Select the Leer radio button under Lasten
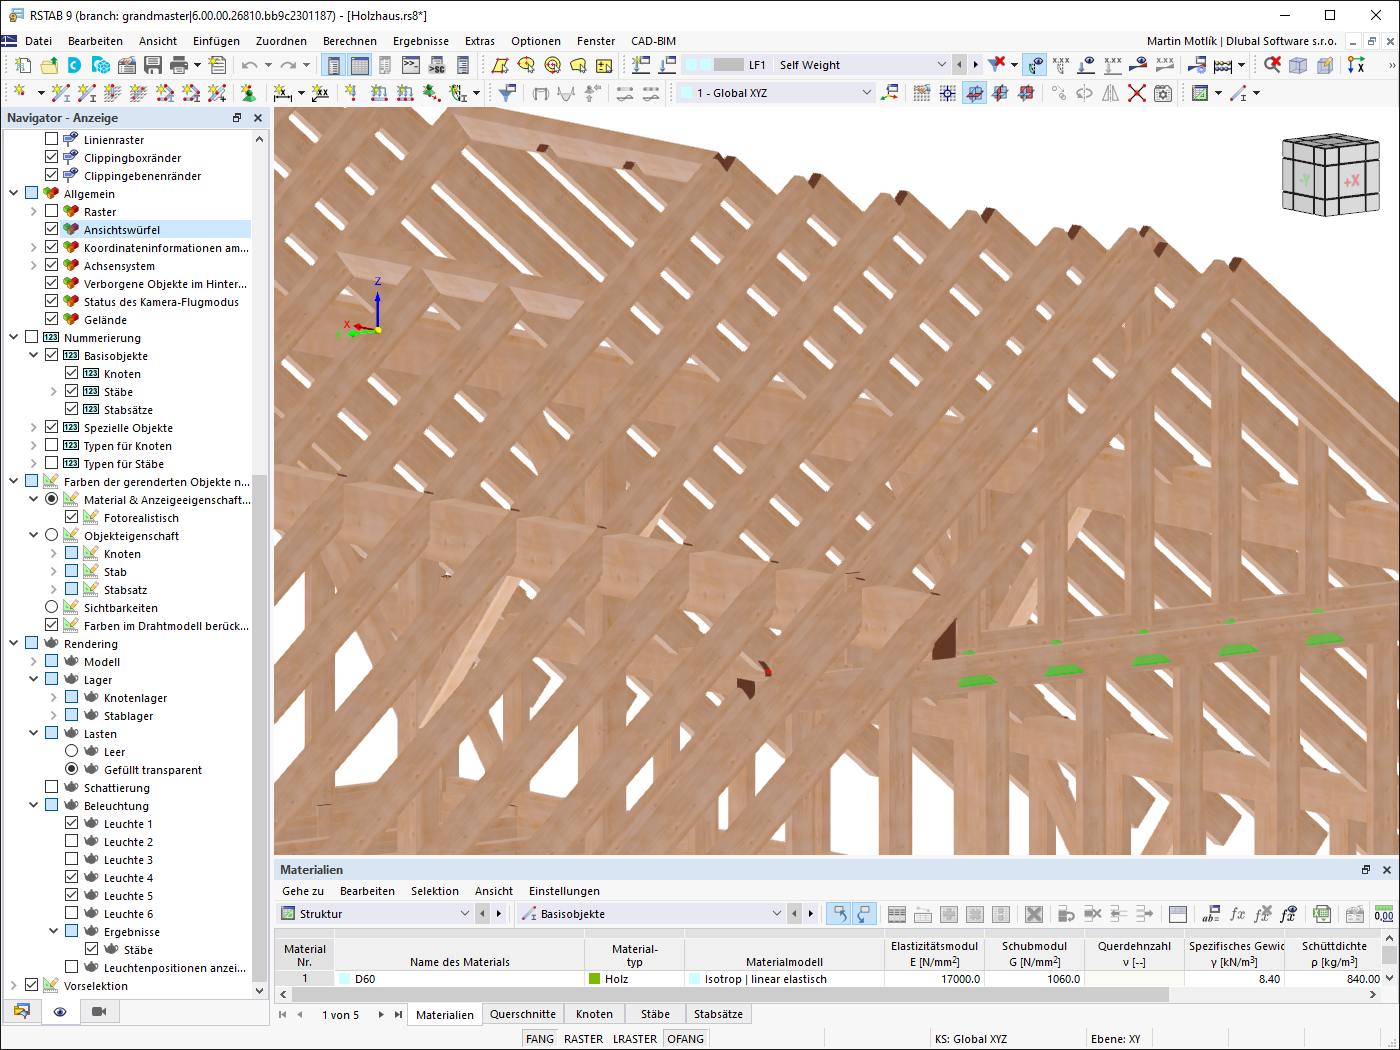Viewport: 1400px width, 1050px height. click(x=71, y=751)
